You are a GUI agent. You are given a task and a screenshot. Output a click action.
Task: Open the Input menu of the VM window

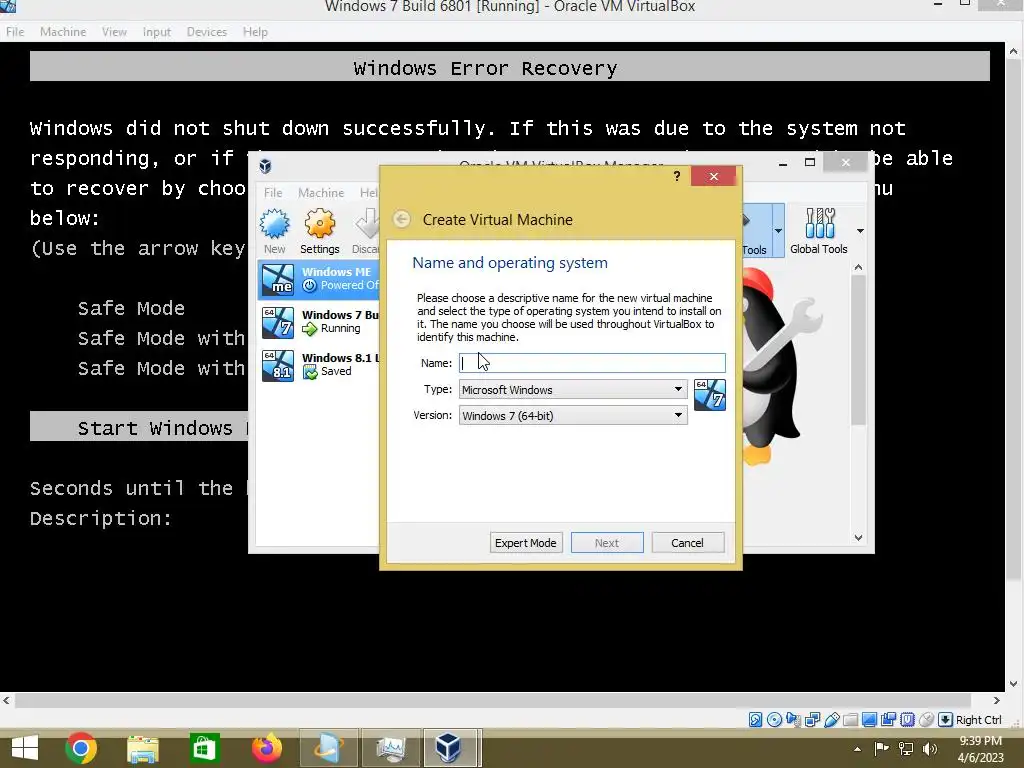point(157,31)
